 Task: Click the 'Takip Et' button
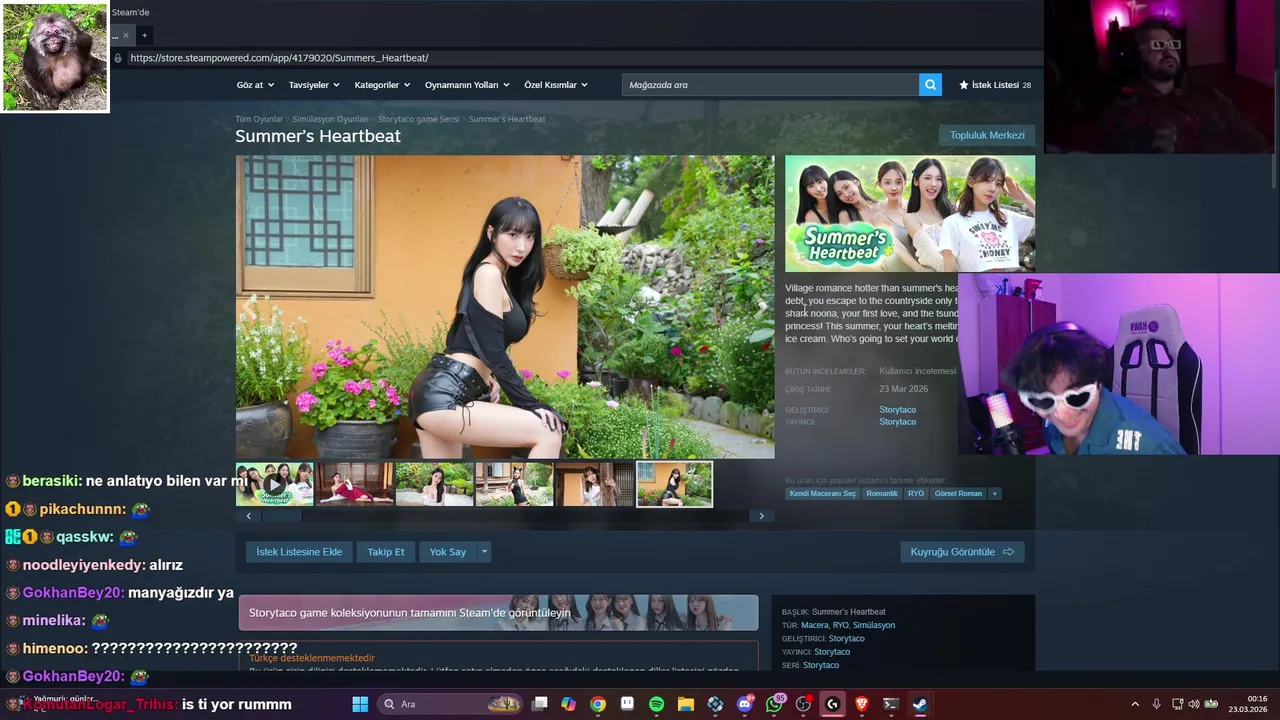[x=386, y=552]
